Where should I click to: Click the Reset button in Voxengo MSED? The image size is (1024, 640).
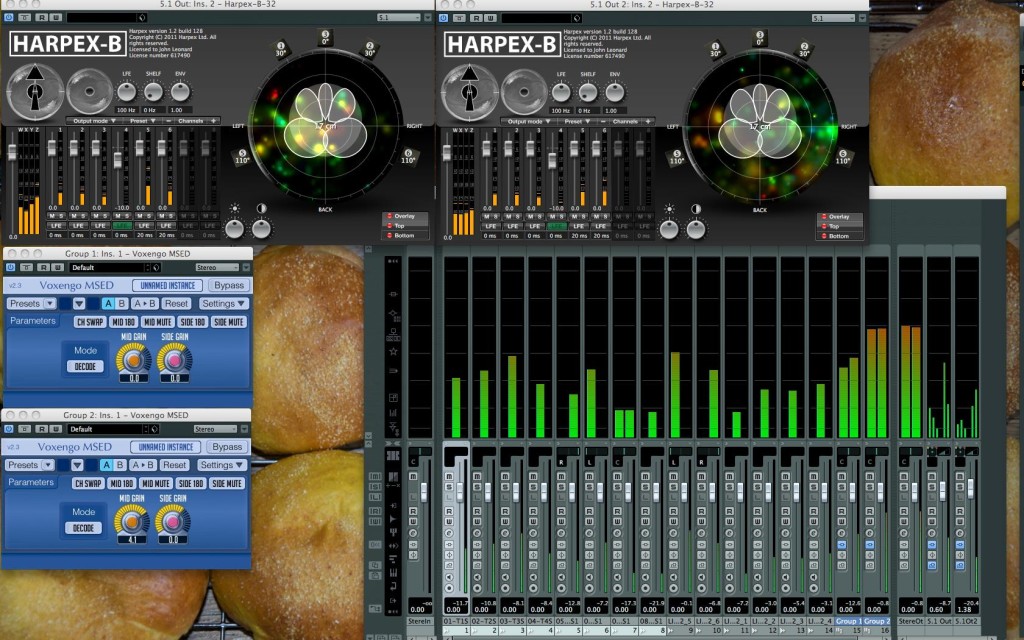176,304
